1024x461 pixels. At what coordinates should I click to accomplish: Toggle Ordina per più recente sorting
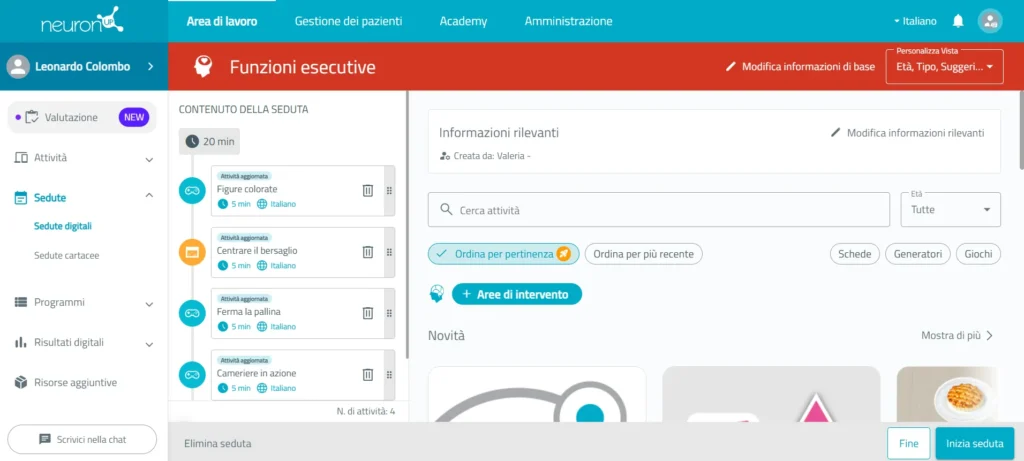point(643,254)
